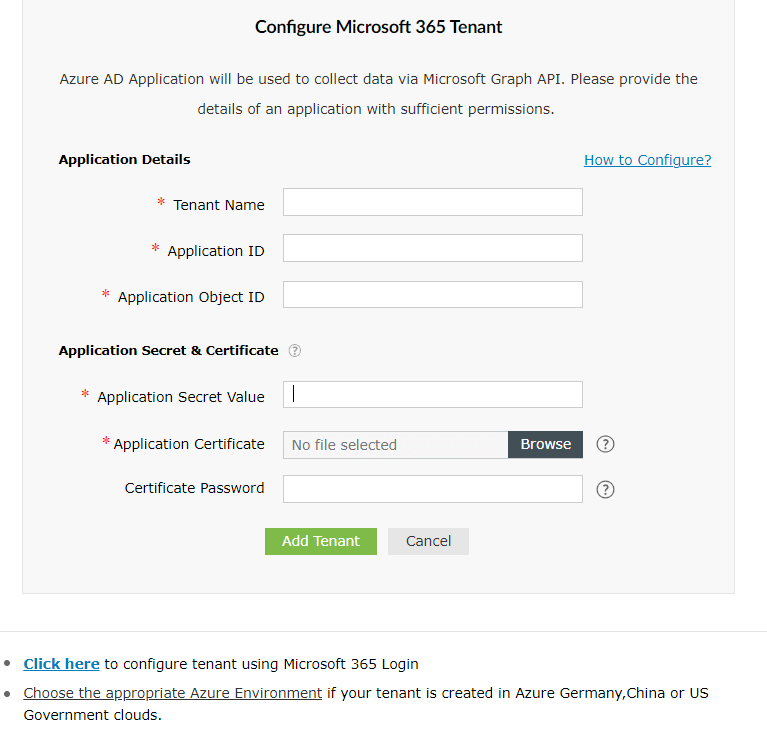This screenshot has height=737, width=767.
Task: Follow the Click here Microsoft 365 Login link
Action: pos(61,664)
